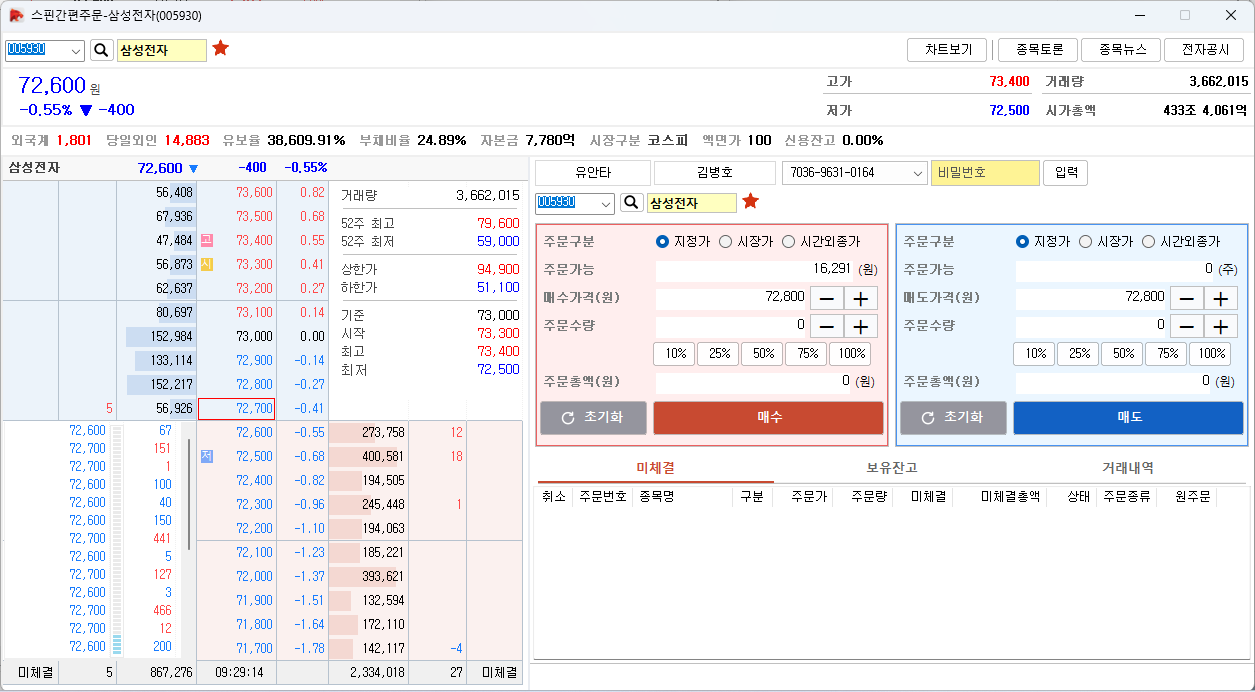This screenshot has width=1255, height=692.
Task: Reset sell order with 초기화 button
Action: (953, 418)
